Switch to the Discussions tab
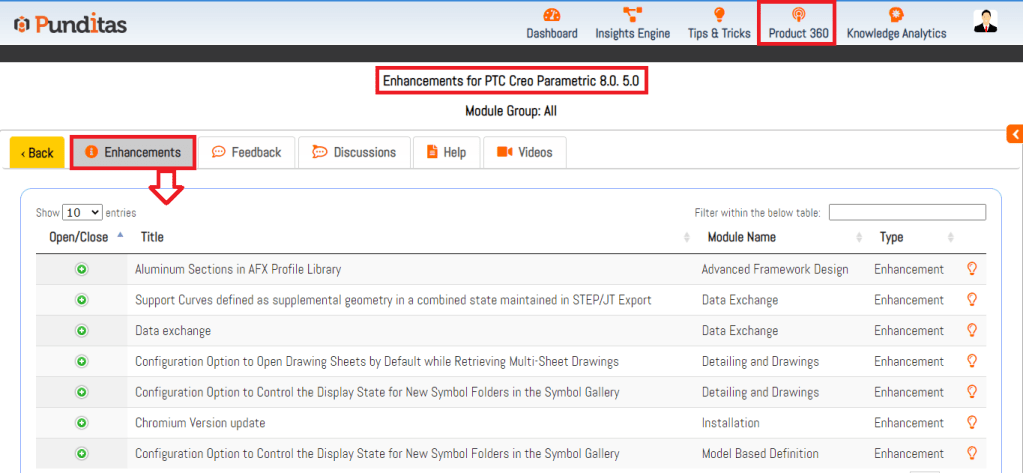 tap(354, 152)
